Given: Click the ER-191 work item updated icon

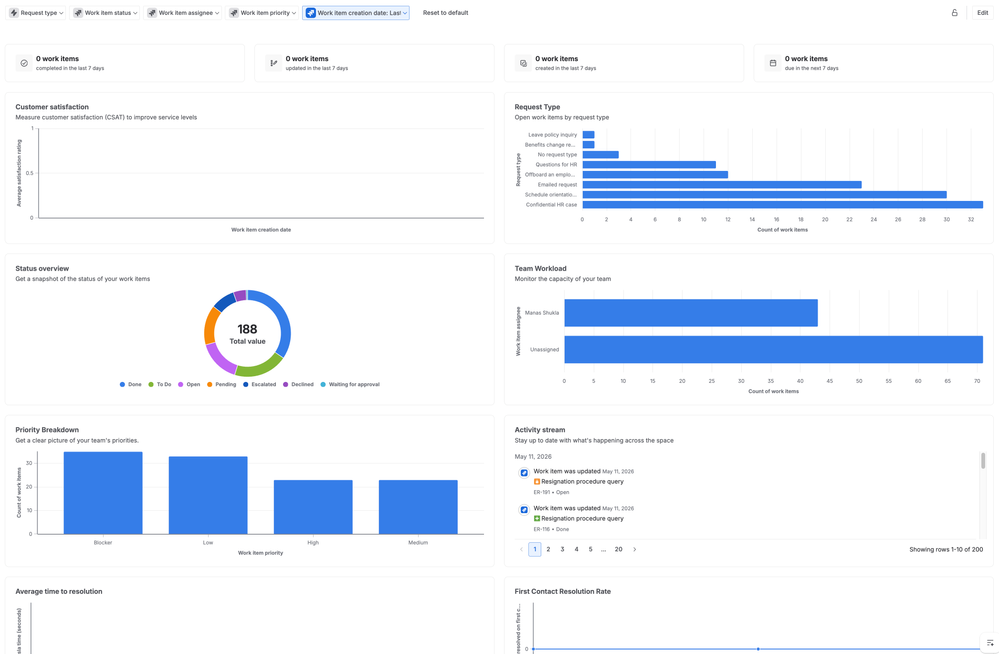Looking at the screenshot, I should [x=524, y=472].
